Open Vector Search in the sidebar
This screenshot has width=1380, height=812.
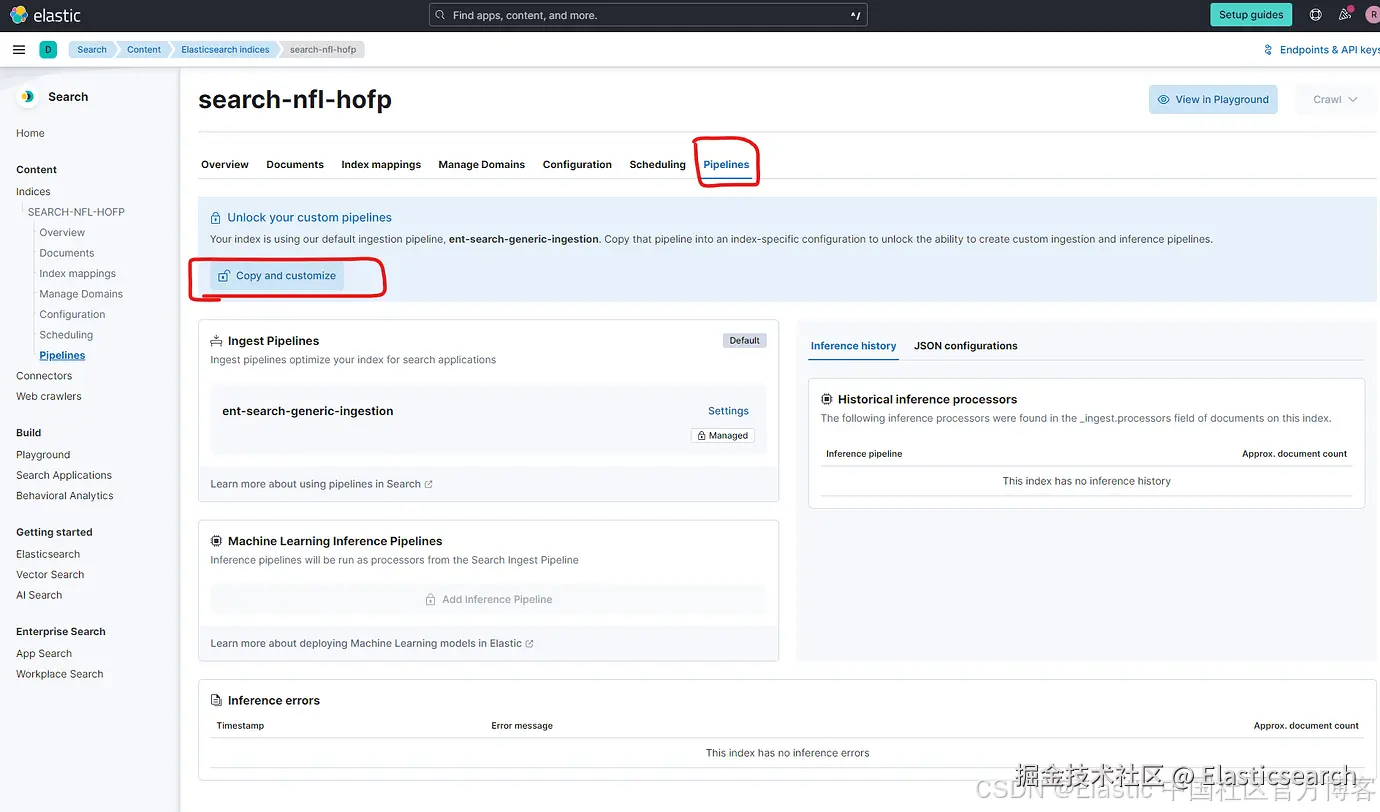click(x=50, y=575)
